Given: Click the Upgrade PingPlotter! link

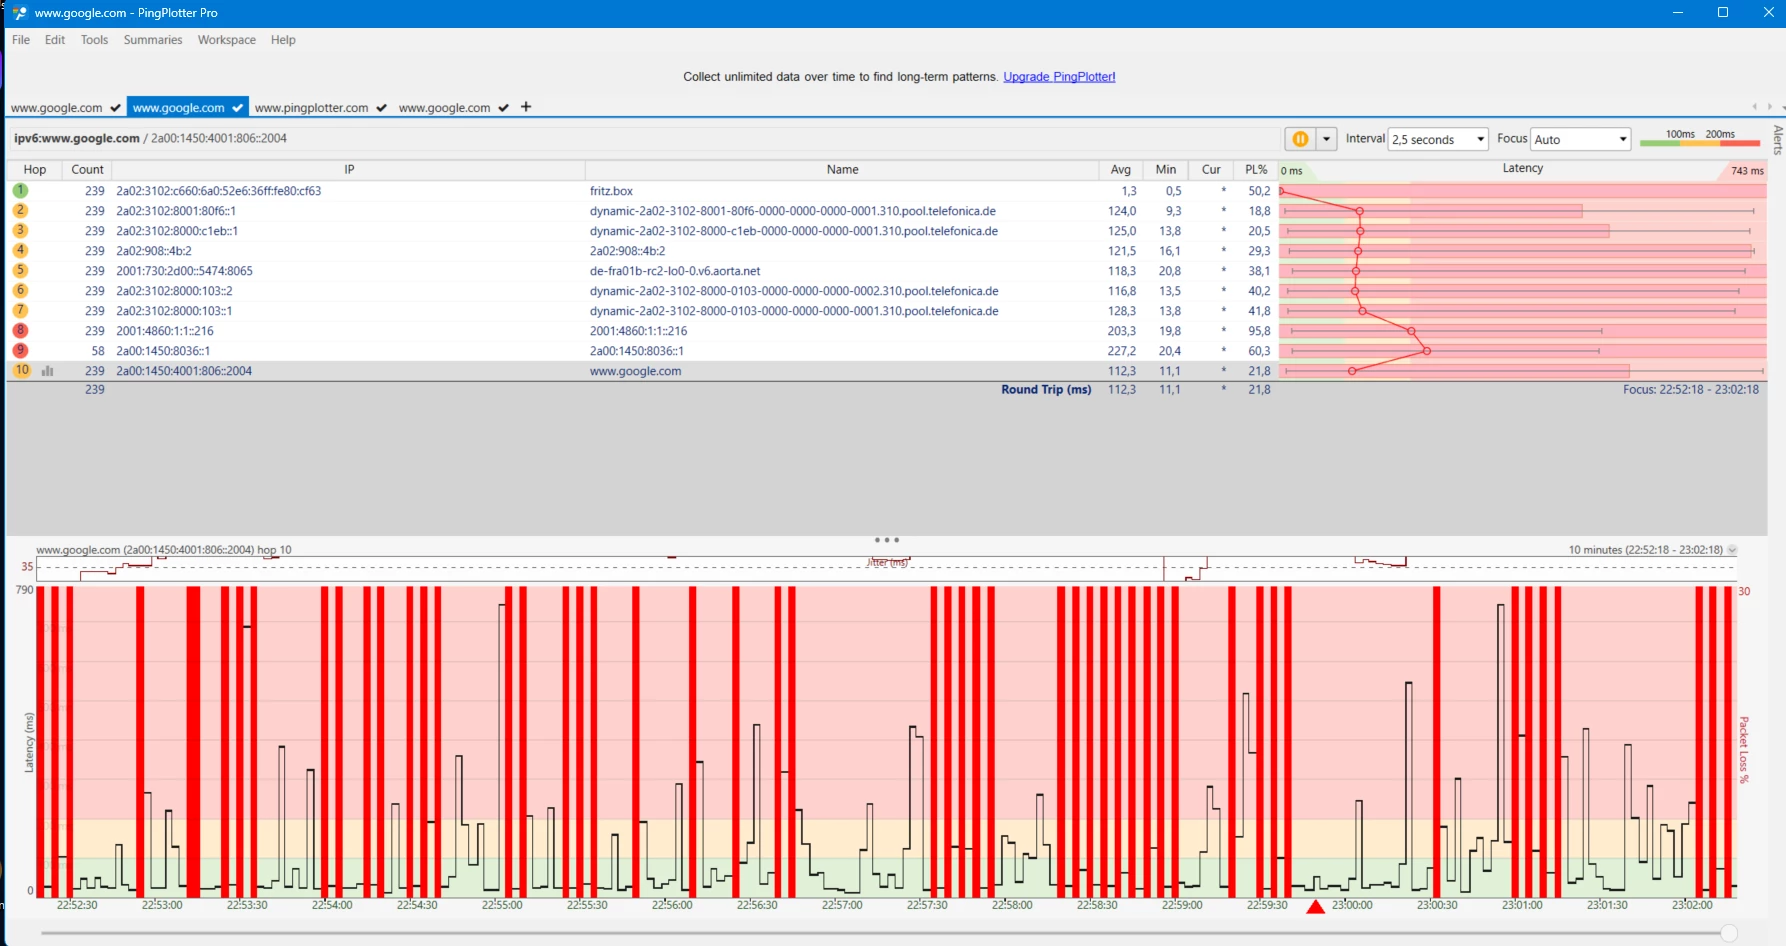Looking at the screenshot, I should click(1059, 77).
